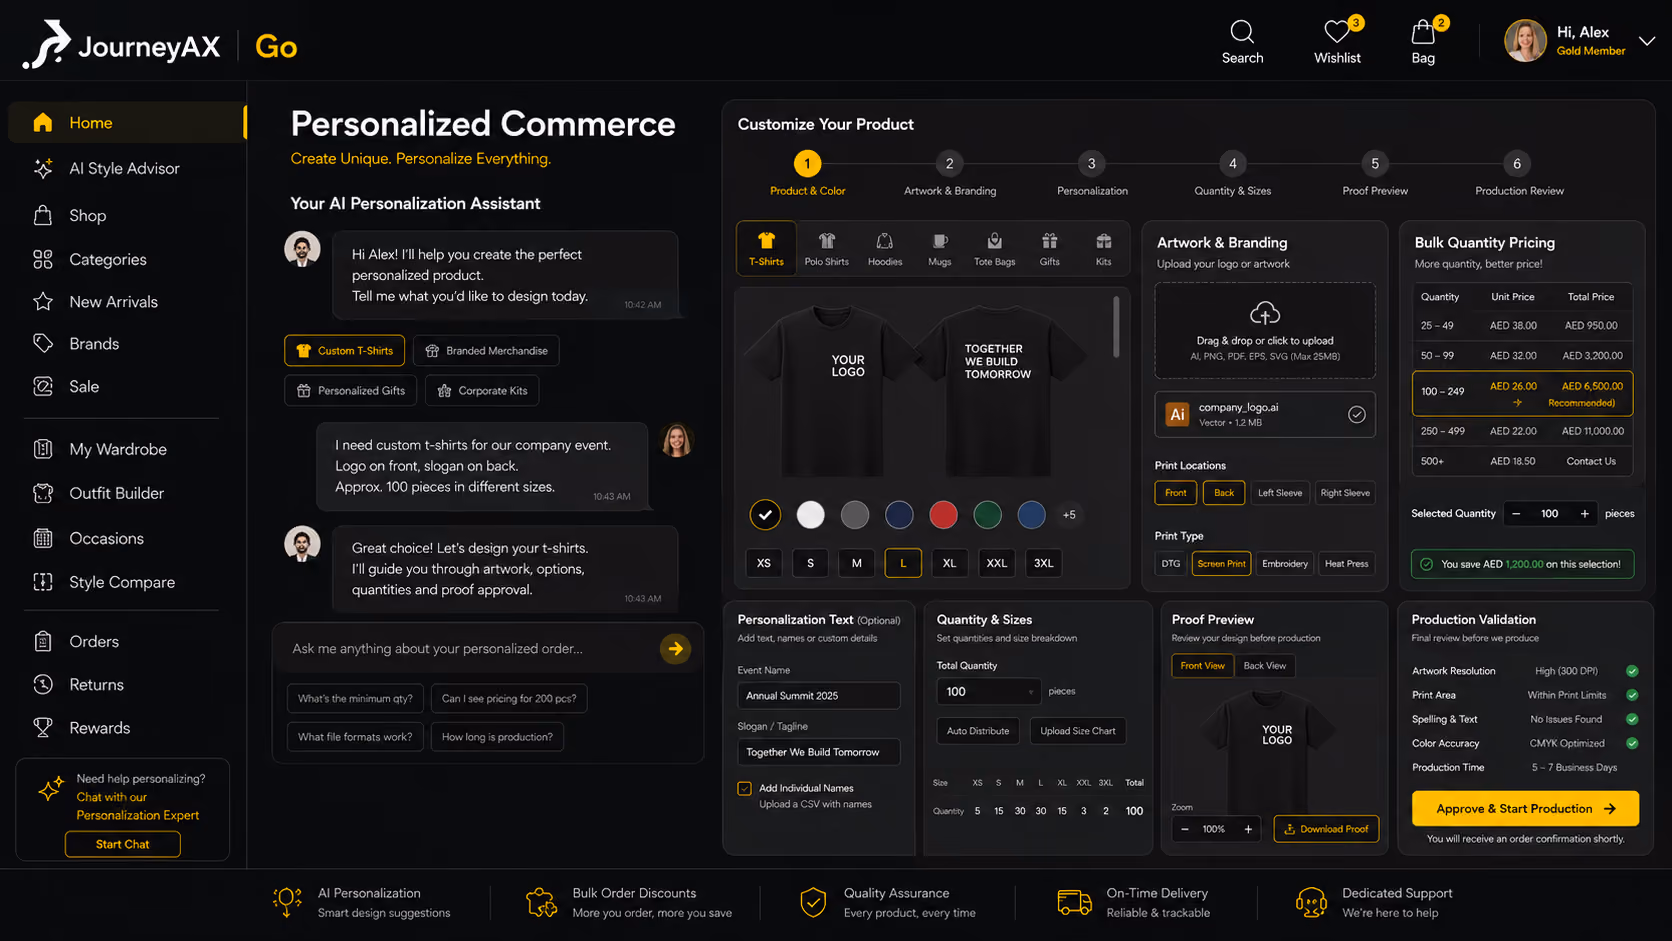Viewport: 1672px width, 941px height.
Task: Choose the Custom T-Shirts chip
Action: (345, 351)
